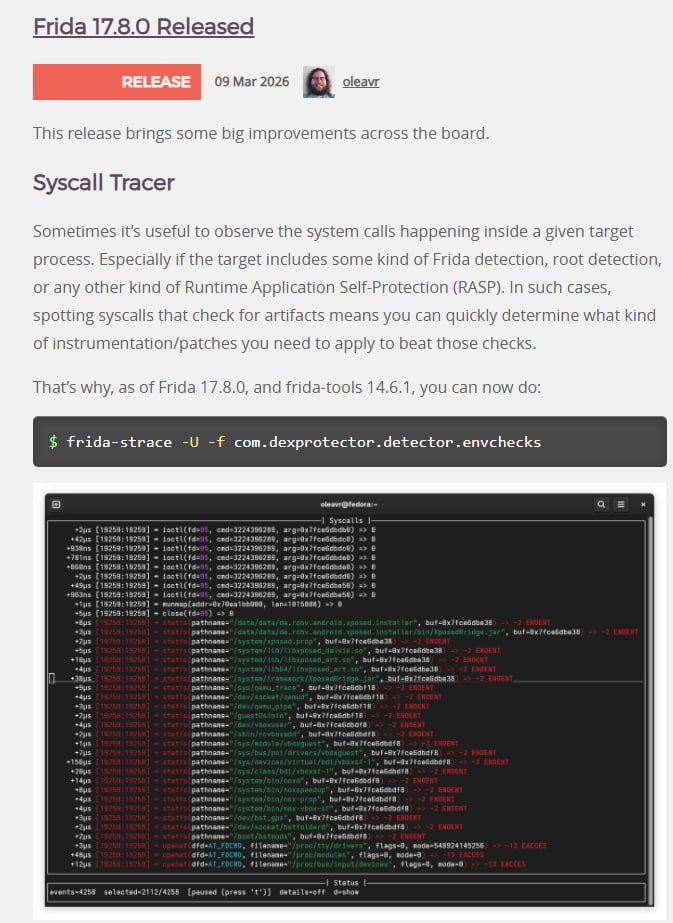The height and width of the screenshot is (923, 673).
Task: Click the '09 Mar 2026' publication date
Action: (251, 82)
